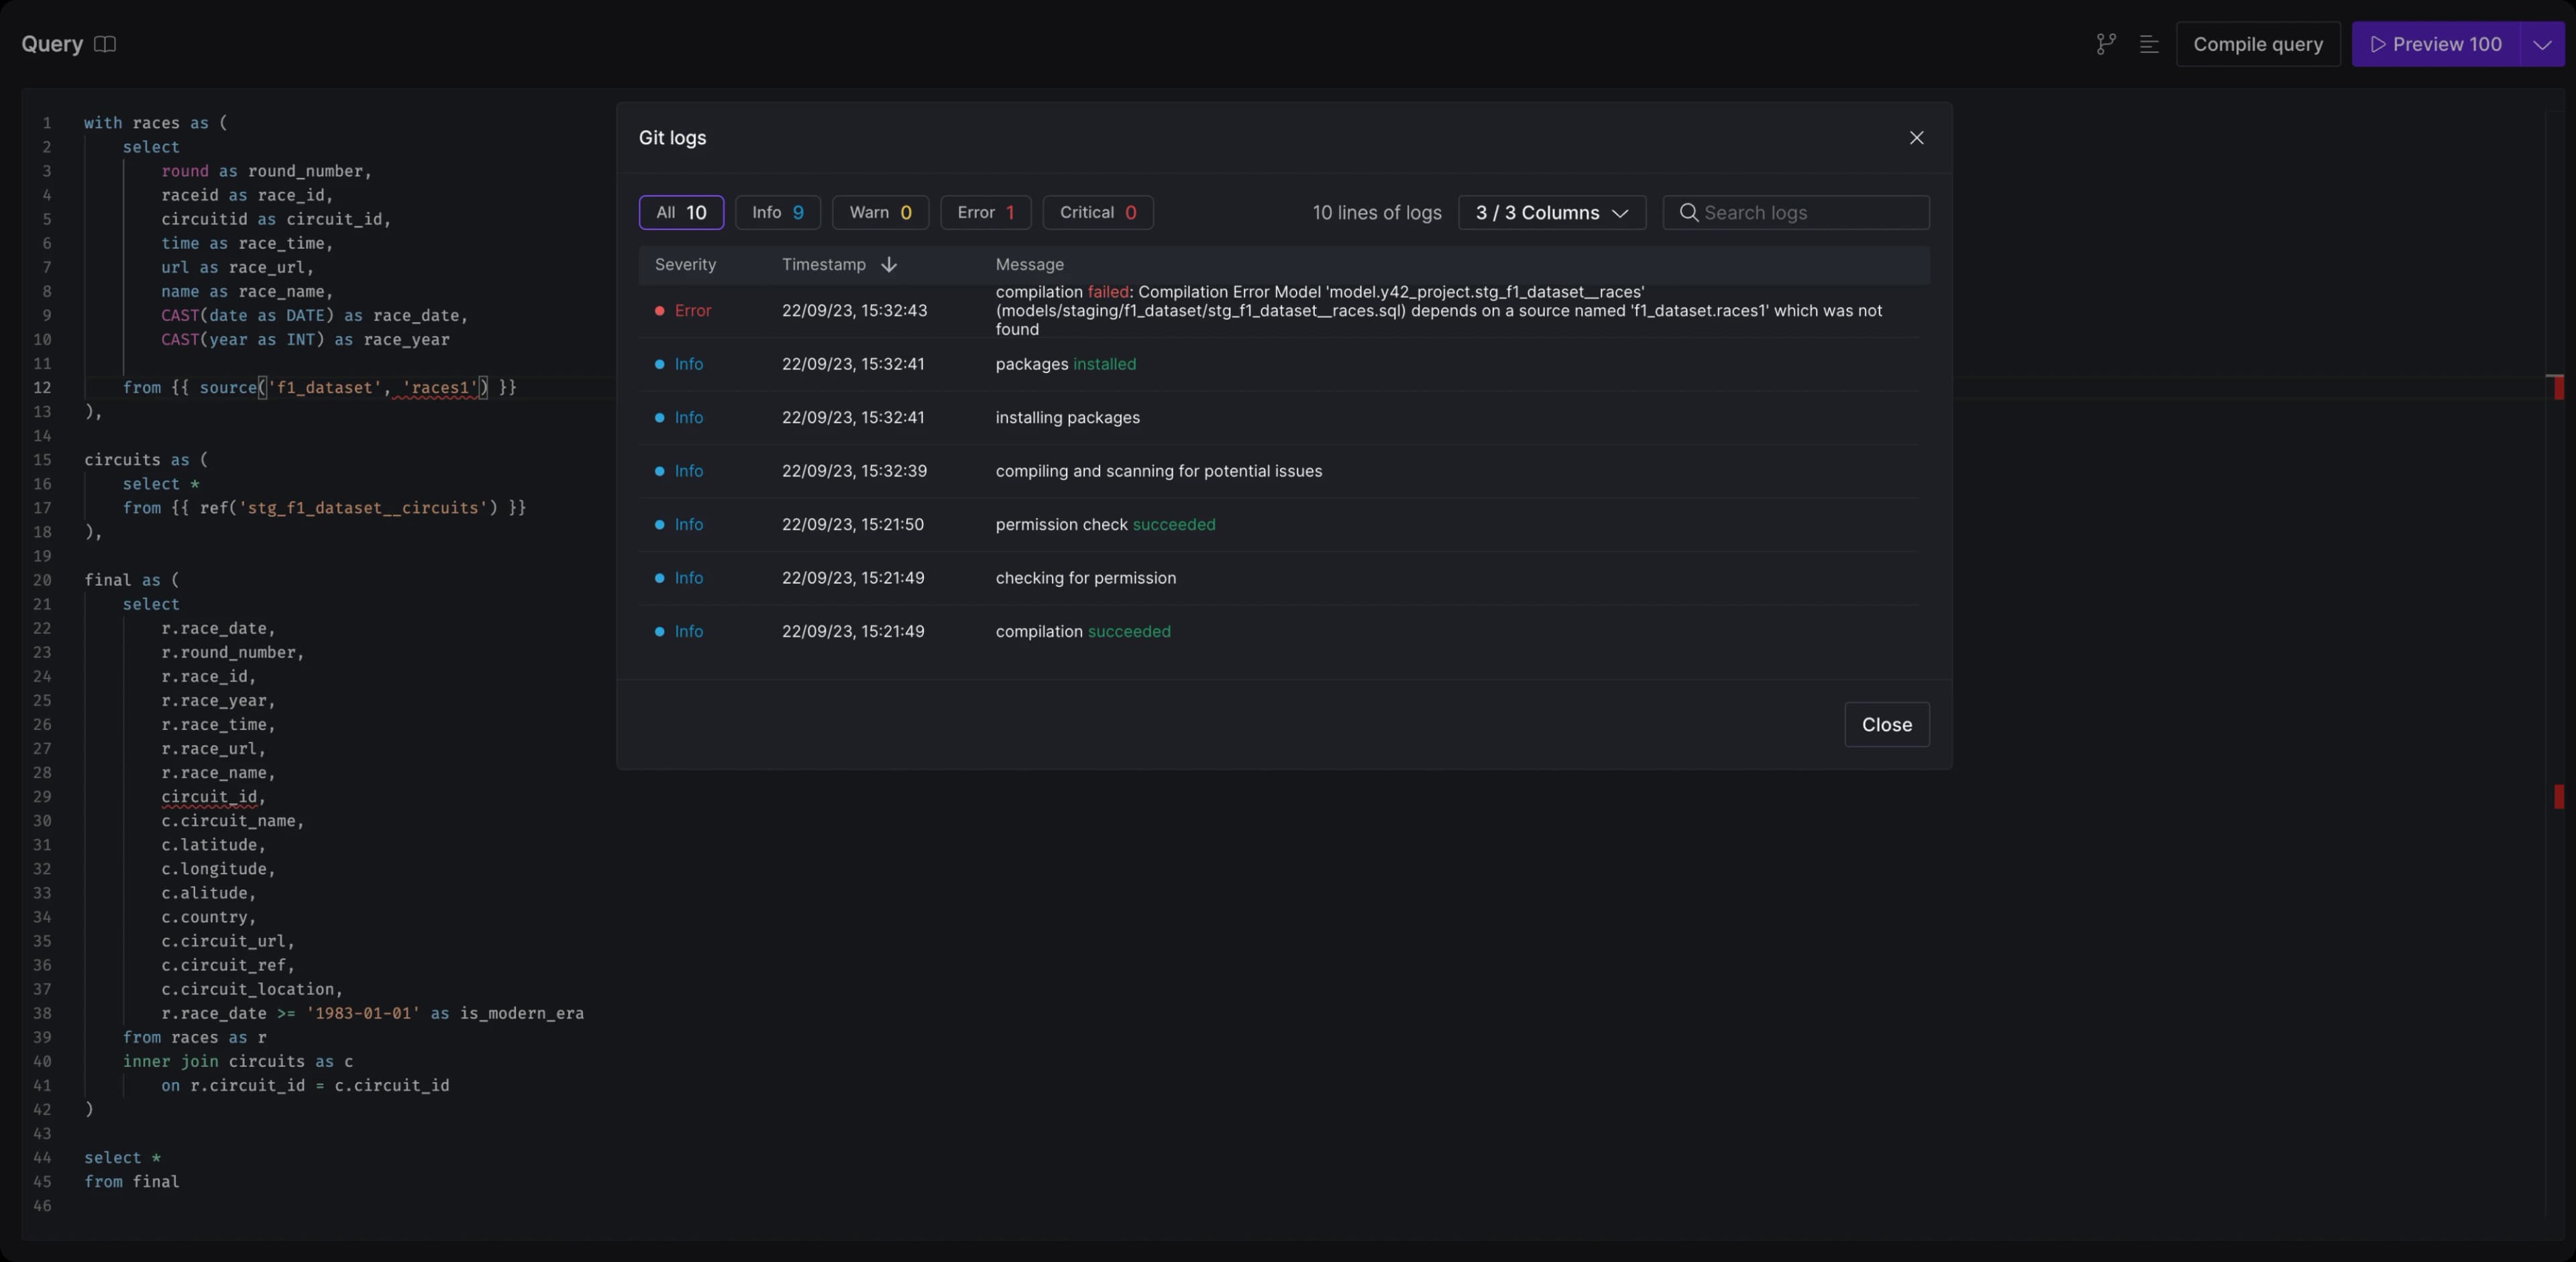
Task: Show only Warn level logs
Action: [879, 213]
